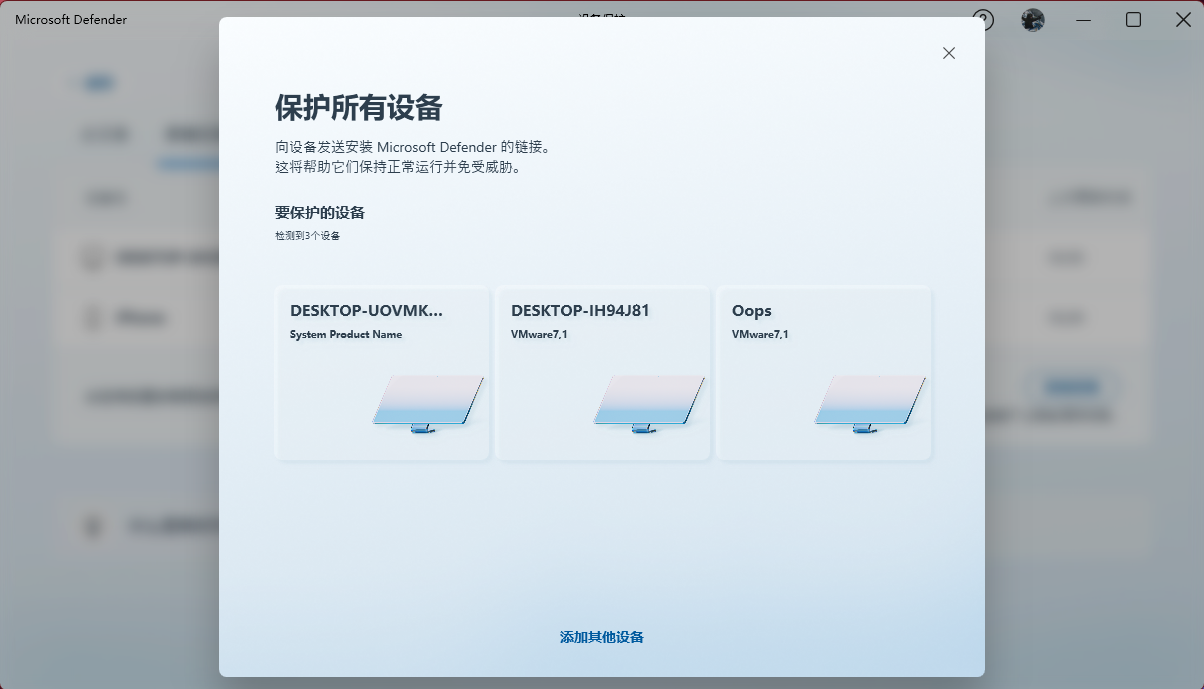The image size is (1204, 689).
Task: Select the DESKTOP-UOVMK device card
Action: 382,373
